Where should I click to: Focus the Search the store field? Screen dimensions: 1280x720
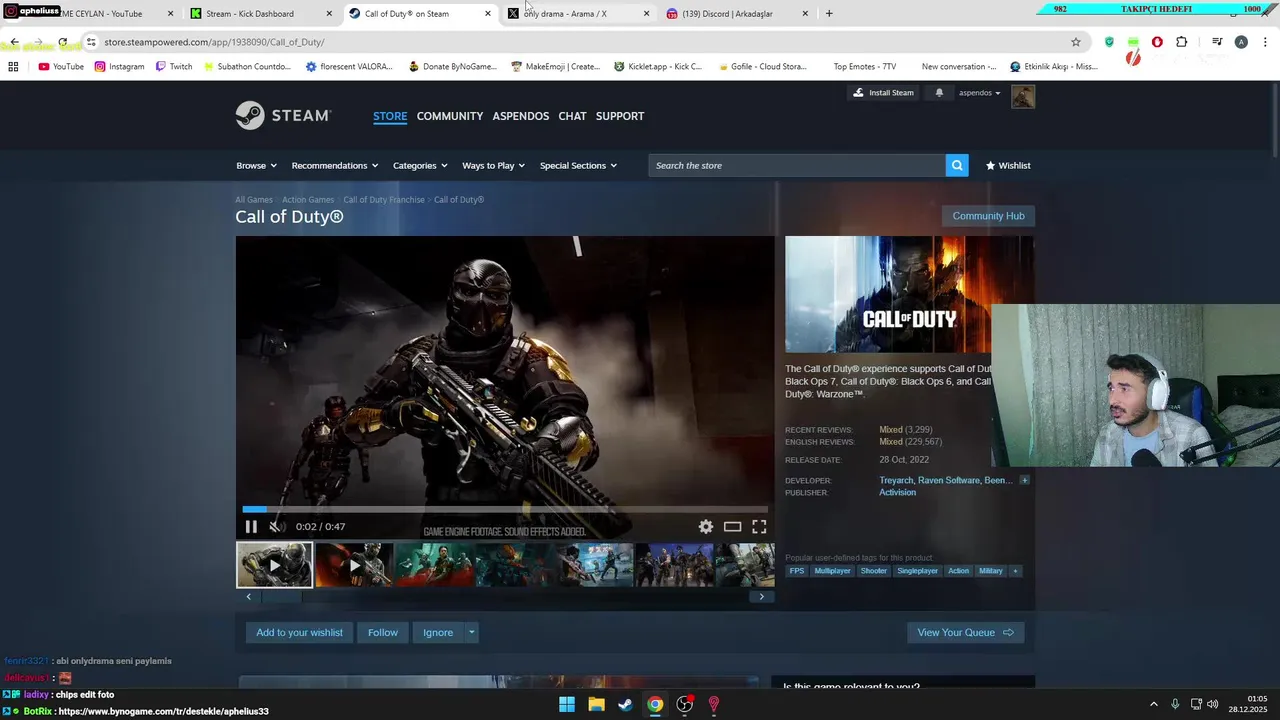797,165
